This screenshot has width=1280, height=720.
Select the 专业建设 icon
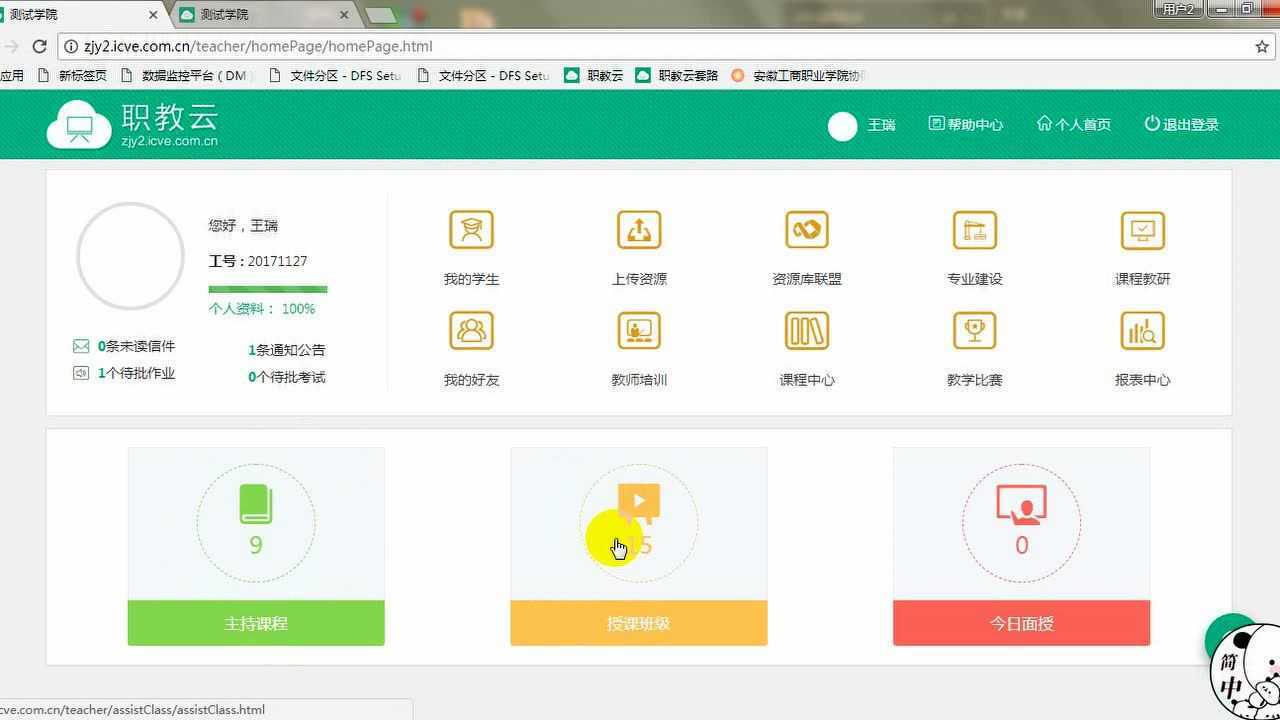coord(975,230)
